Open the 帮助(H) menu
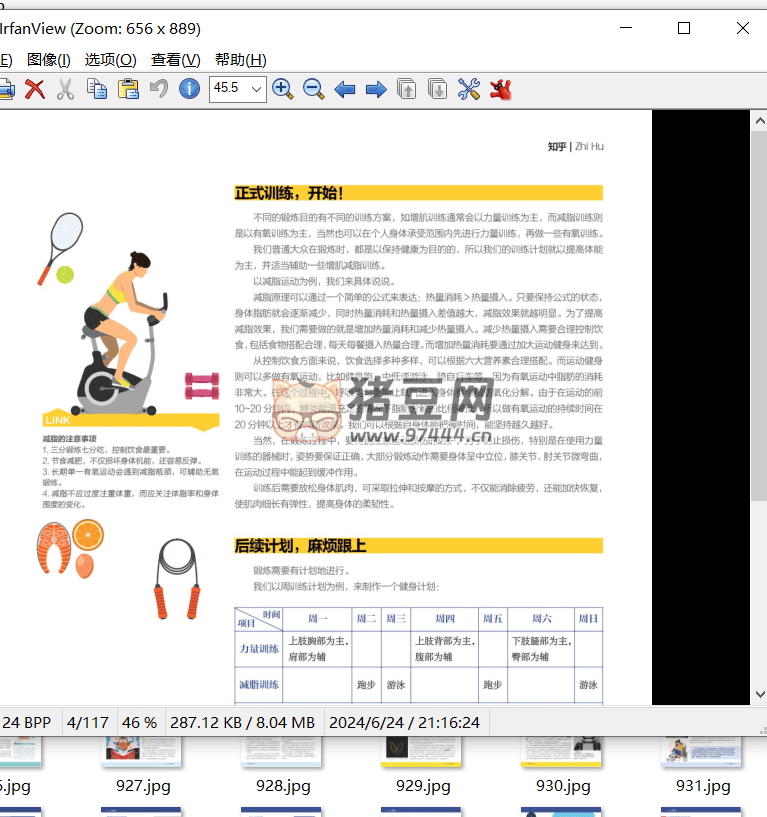This screenshot has height=817, width=767. point(240,60)
